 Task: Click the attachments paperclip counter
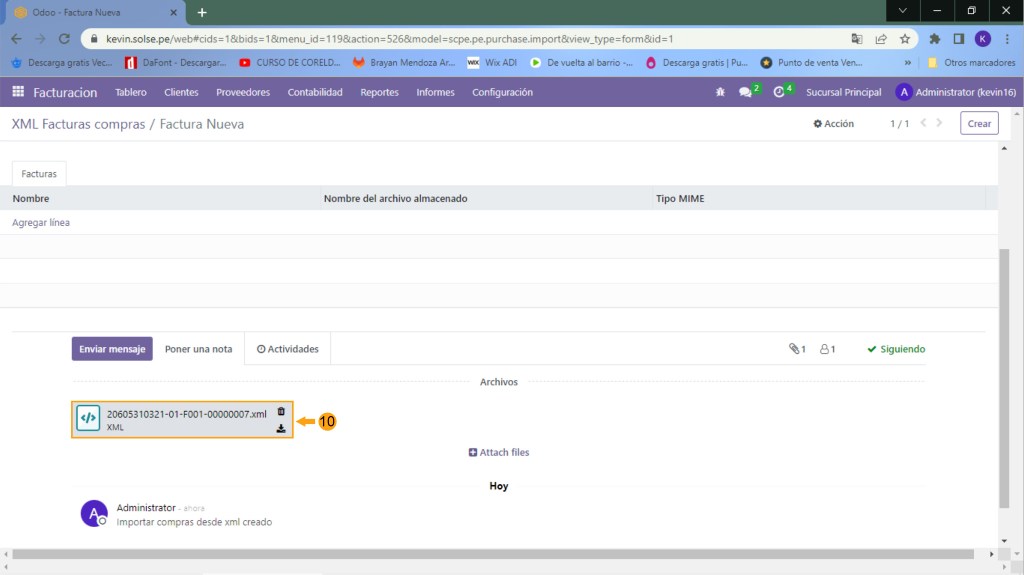pos(797,349)
